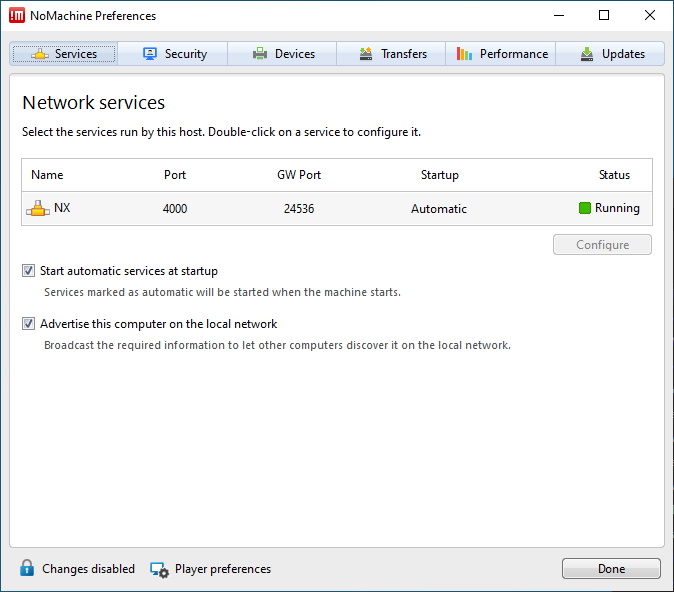
Task: Click the GW port value 24536
Action: [x=299, y=209]
